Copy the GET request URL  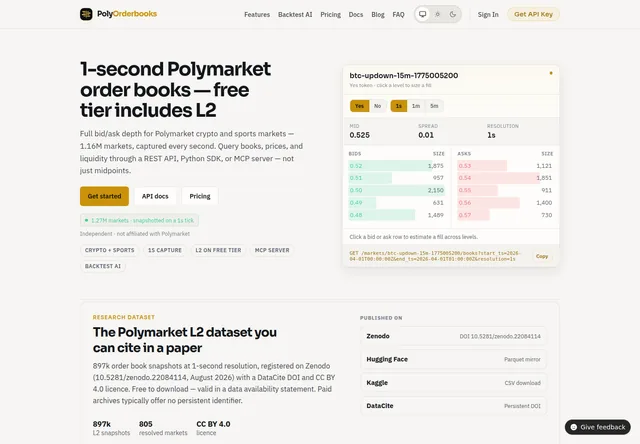click(x=542, y=256)
